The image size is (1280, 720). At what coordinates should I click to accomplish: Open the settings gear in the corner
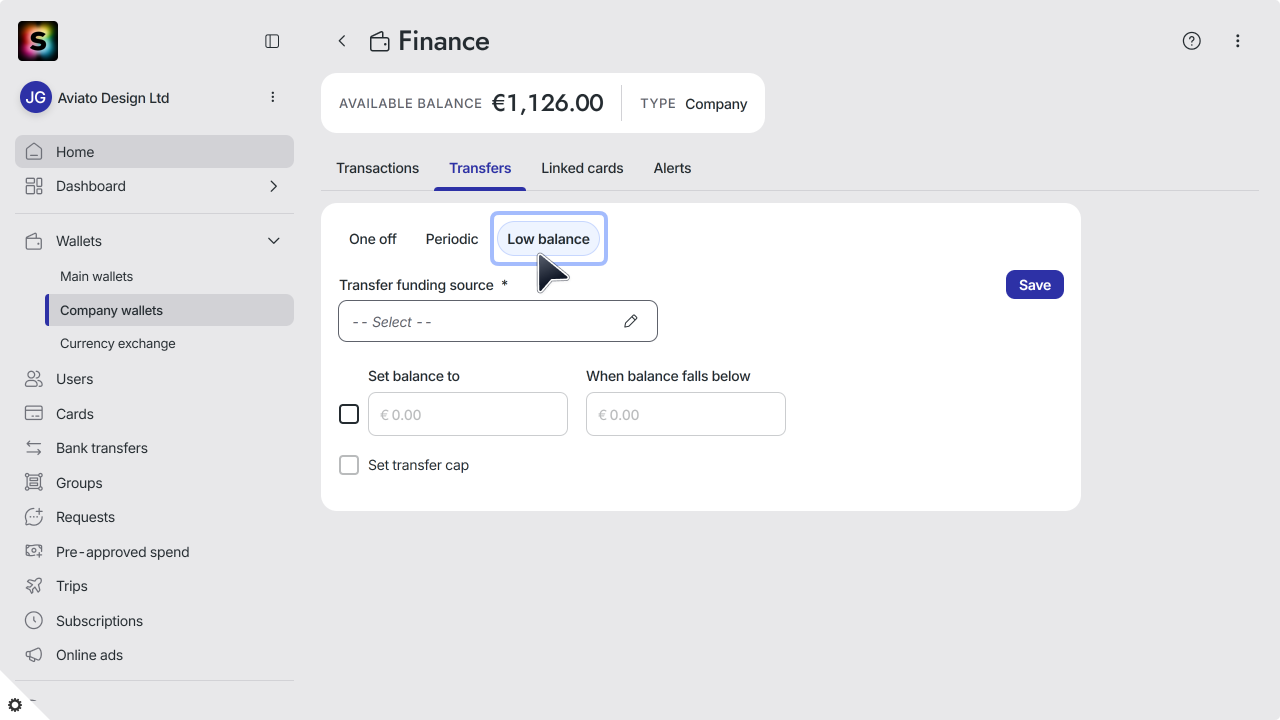15,705
